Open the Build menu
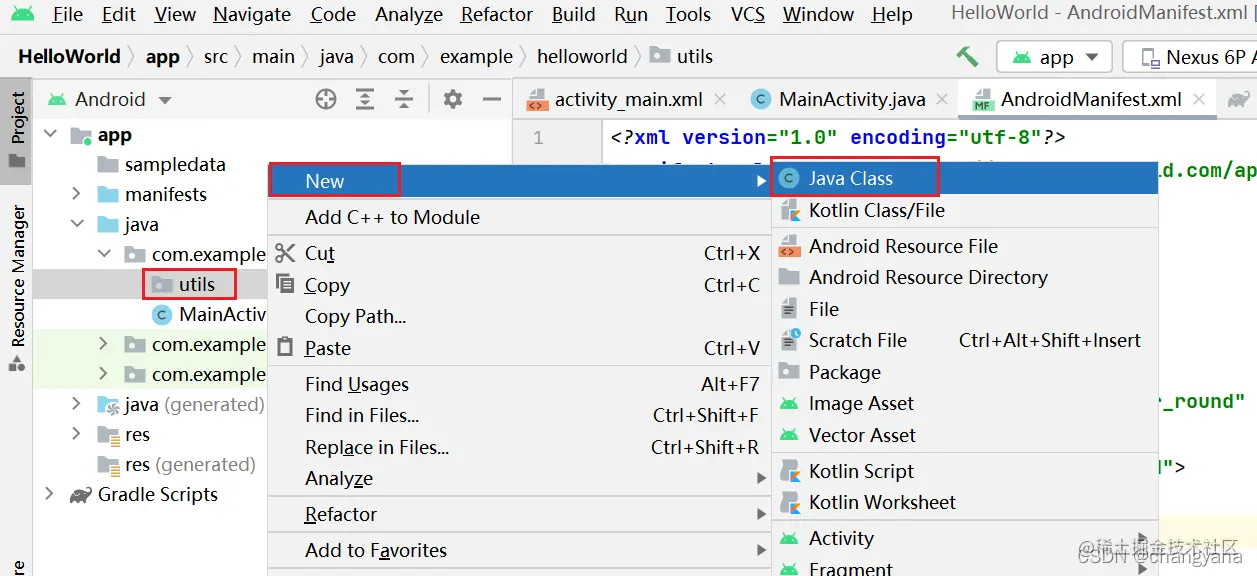This screenshot has width=1257, height=576. [574, 14]
